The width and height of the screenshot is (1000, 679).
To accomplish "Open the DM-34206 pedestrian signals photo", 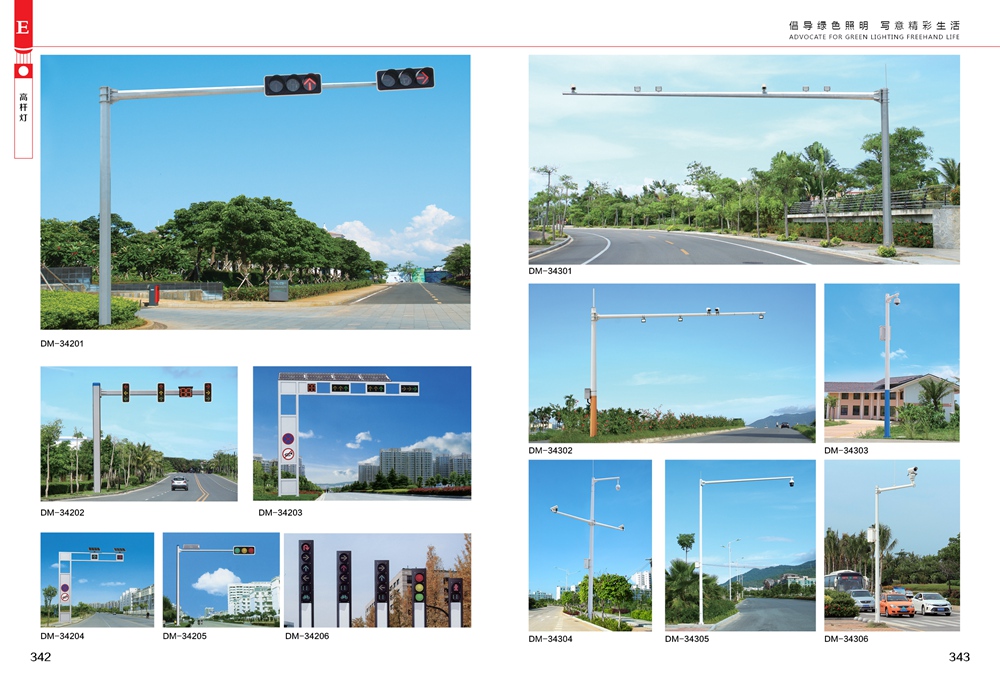I will click(x=377, y=580).
